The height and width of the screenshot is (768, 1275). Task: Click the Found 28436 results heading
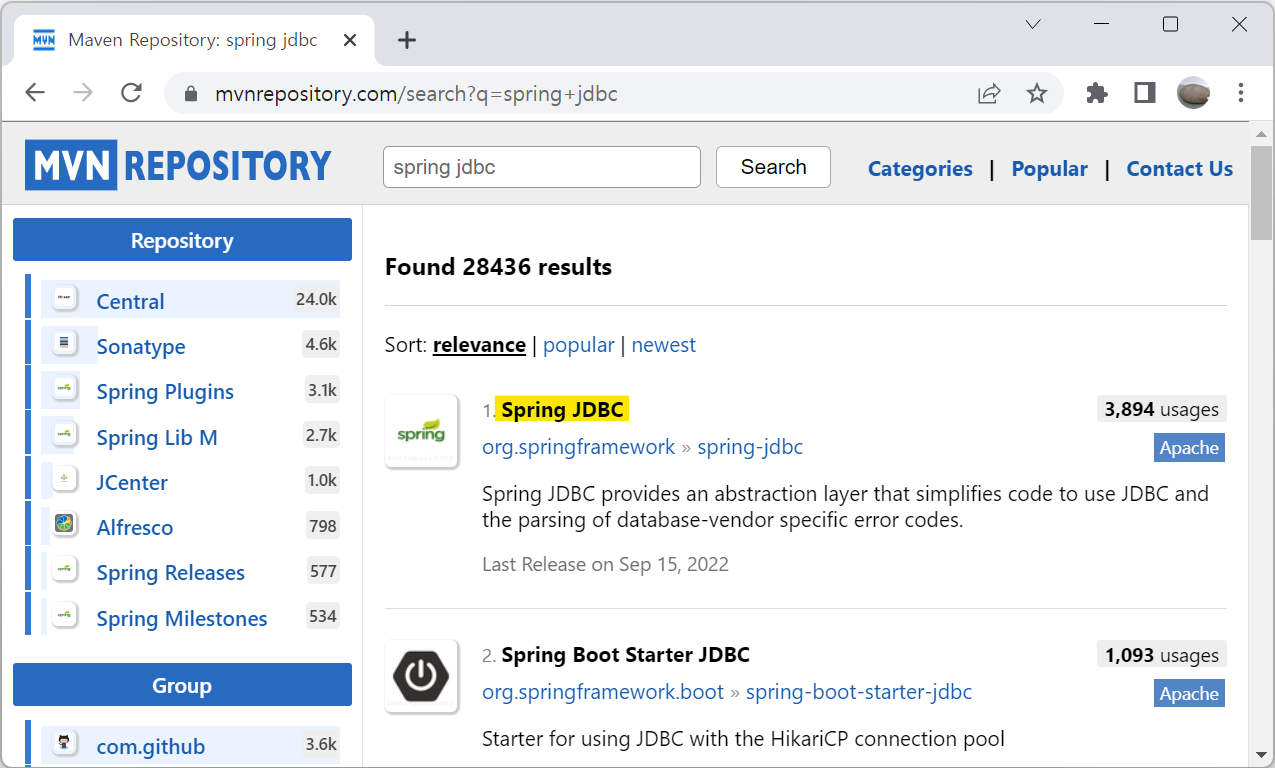pyautogui.click(x=498, y=267)
